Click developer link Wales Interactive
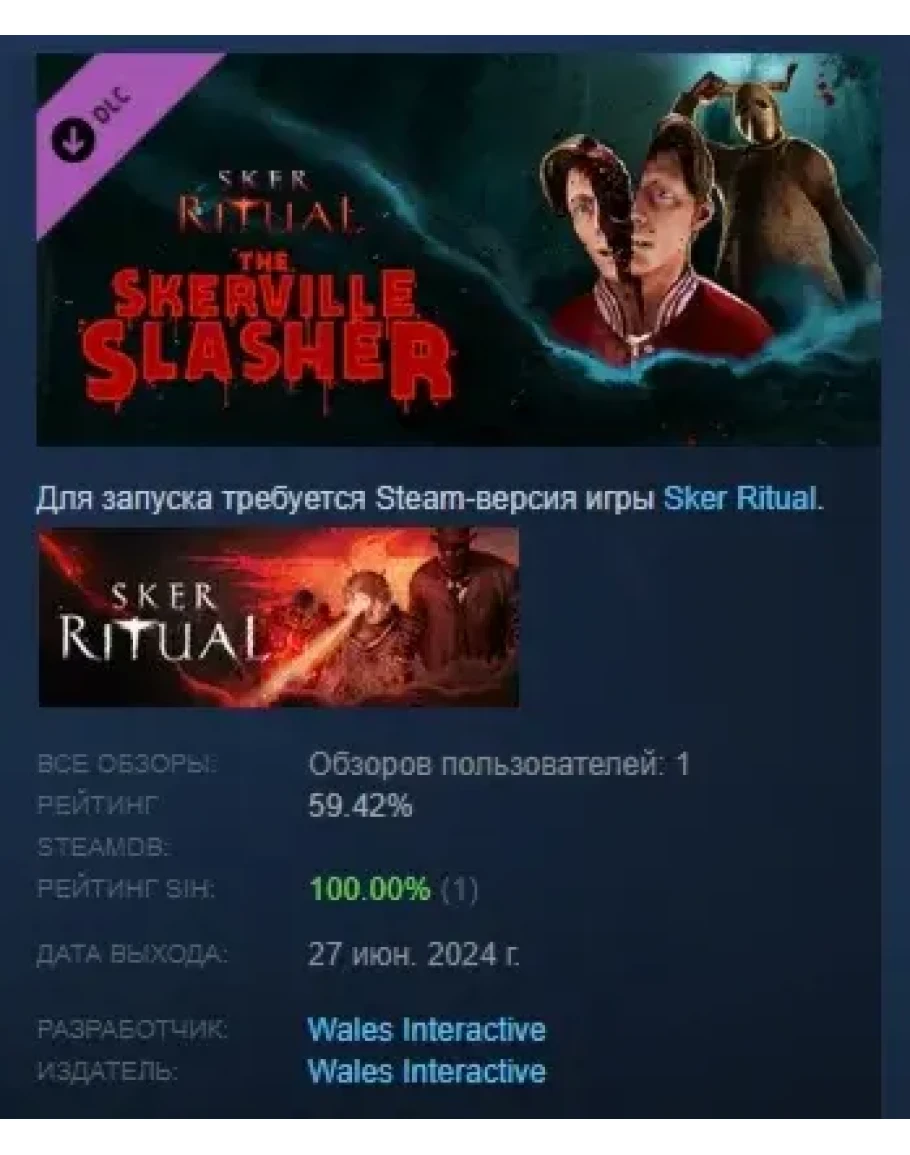 pos(426,1029)
